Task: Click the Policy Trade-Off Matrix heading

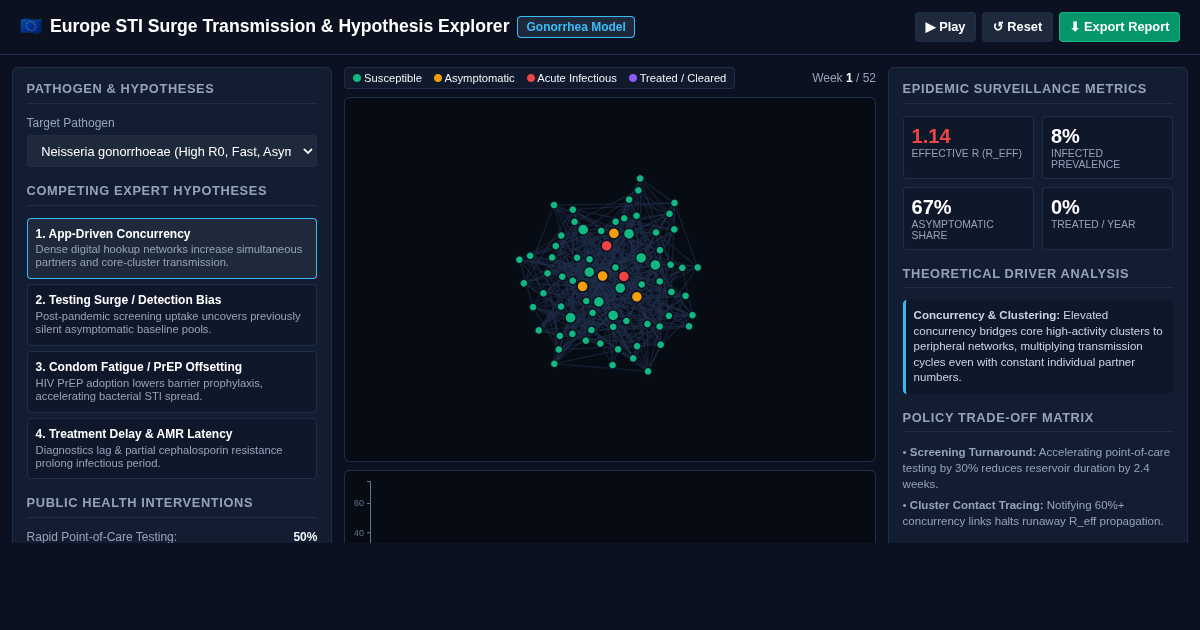Action: pyautogui.click(x=998, y=418)
